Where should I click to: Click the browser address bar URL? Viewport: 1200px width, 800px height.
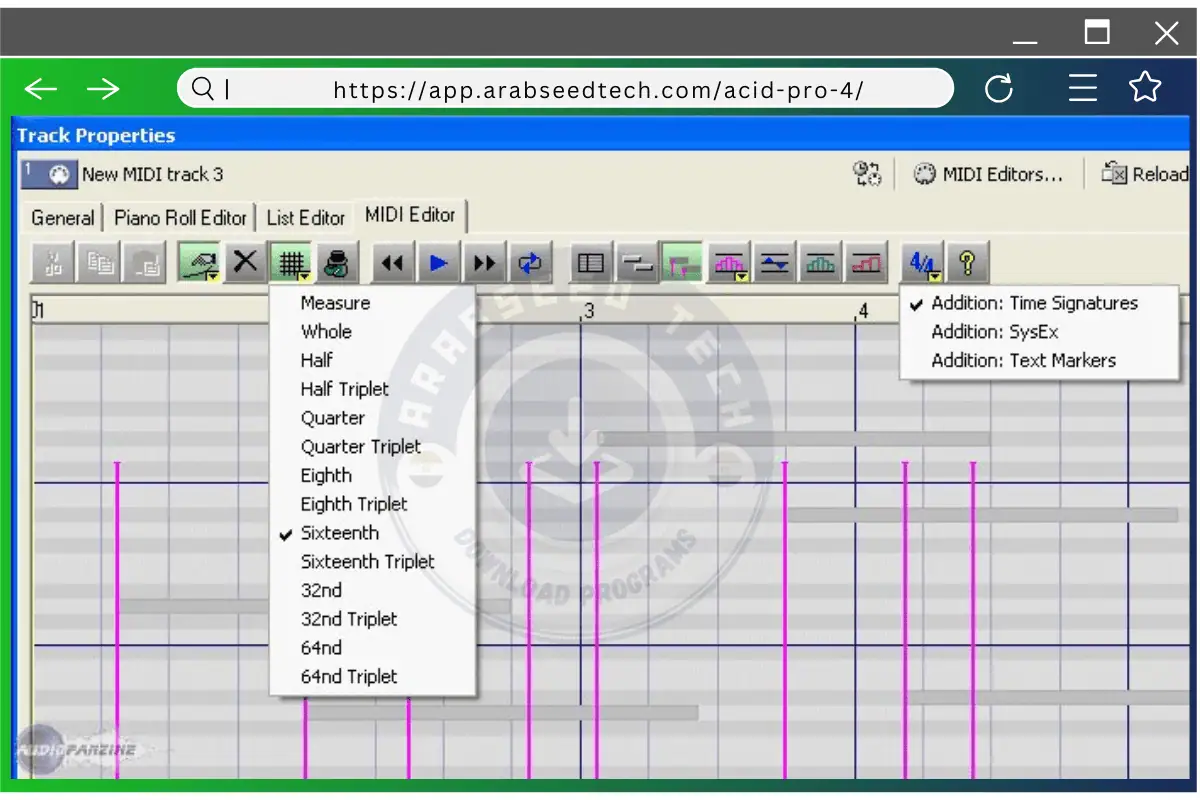[x=597, y=90]
